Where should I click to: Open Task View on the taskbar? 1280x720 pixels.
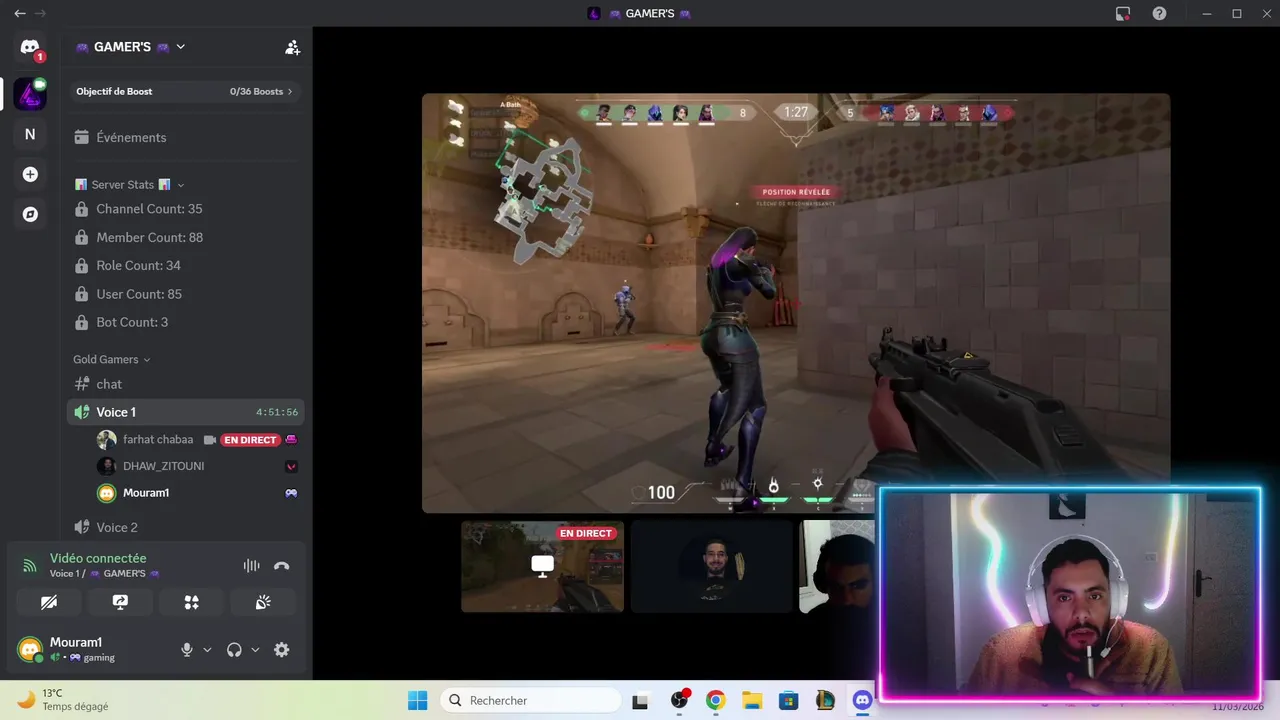click(x=641, y=700)
